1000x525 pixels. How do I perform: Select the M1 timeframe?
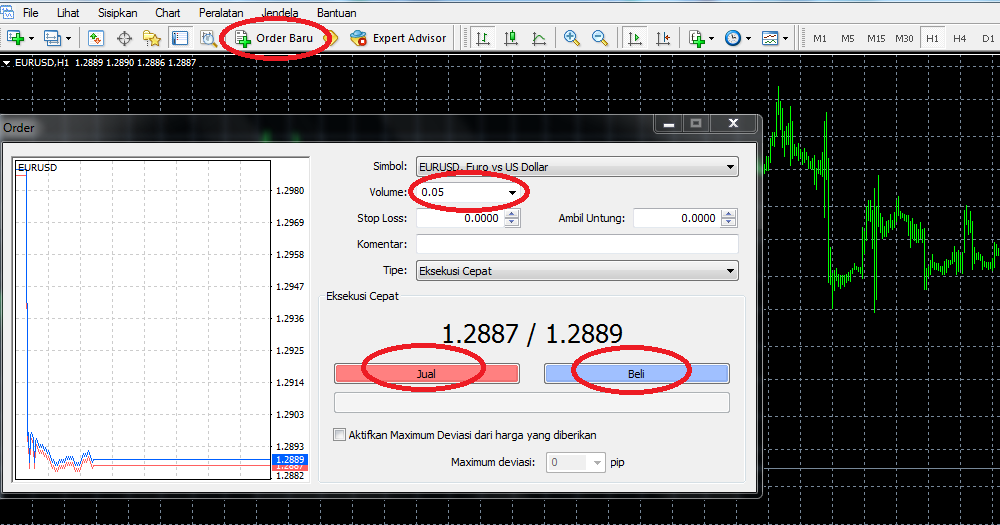coord(820,38)
